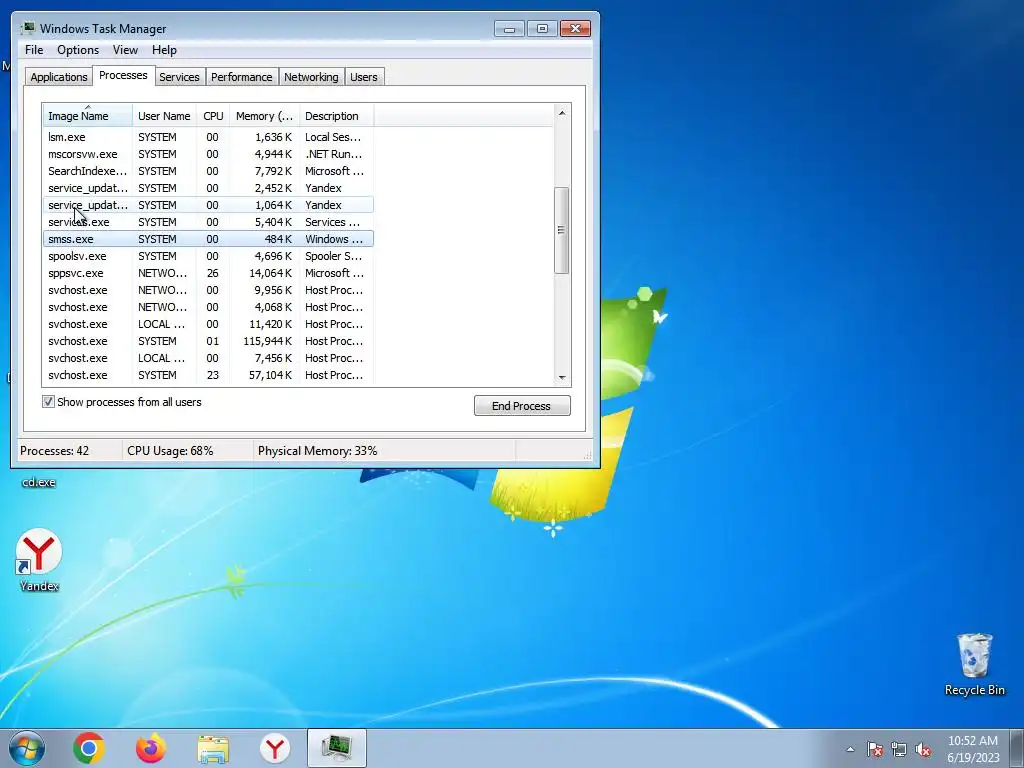Open the File menu
This screenshot has width=1024, height=768.
tap(34, 50)
